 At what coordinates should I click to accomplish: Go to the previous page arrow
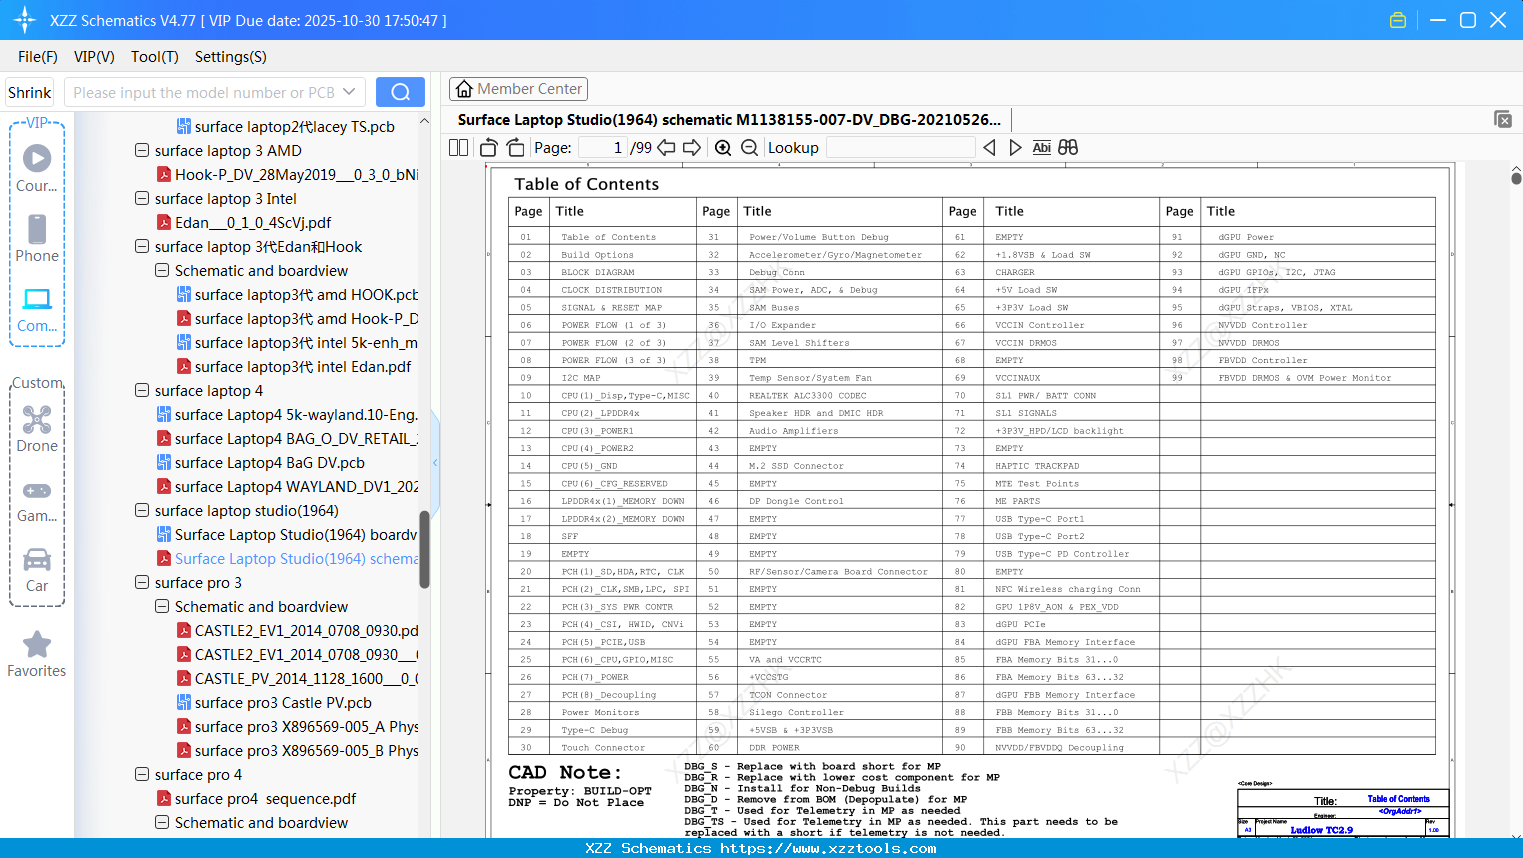pos(666,147)
